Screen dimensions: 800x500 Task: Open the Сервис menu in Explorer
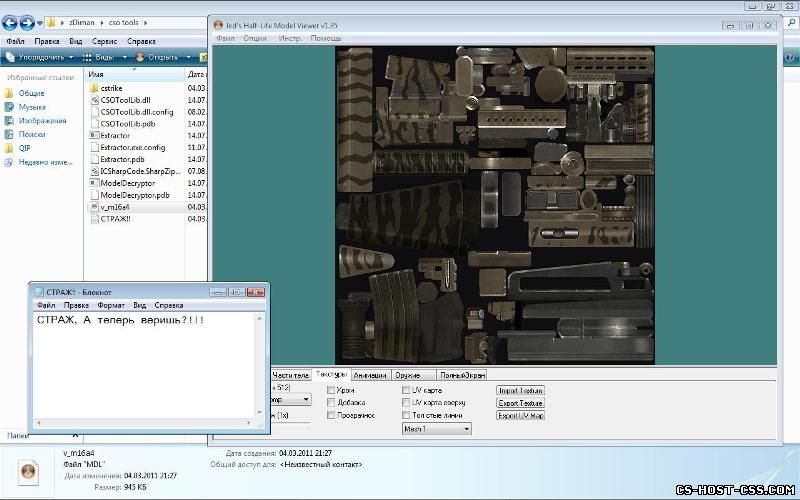[x=104, y=41]
